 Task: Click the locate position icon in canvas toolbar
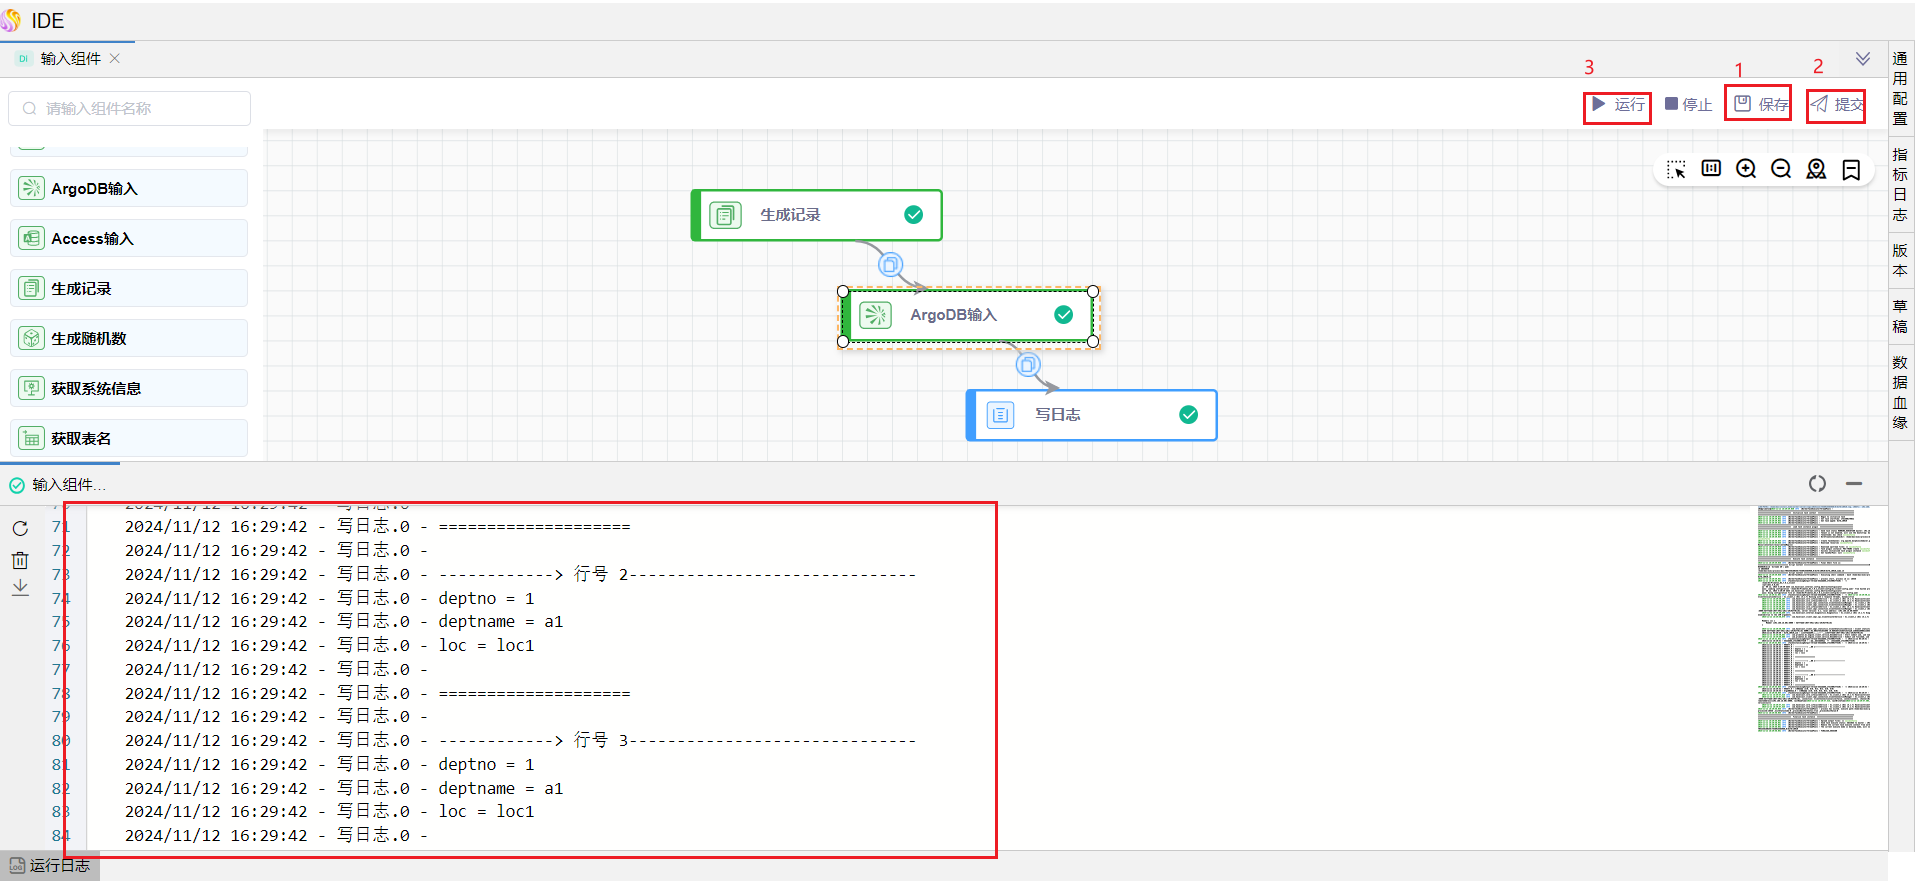pyautogui.click(x=1816, y=169)
